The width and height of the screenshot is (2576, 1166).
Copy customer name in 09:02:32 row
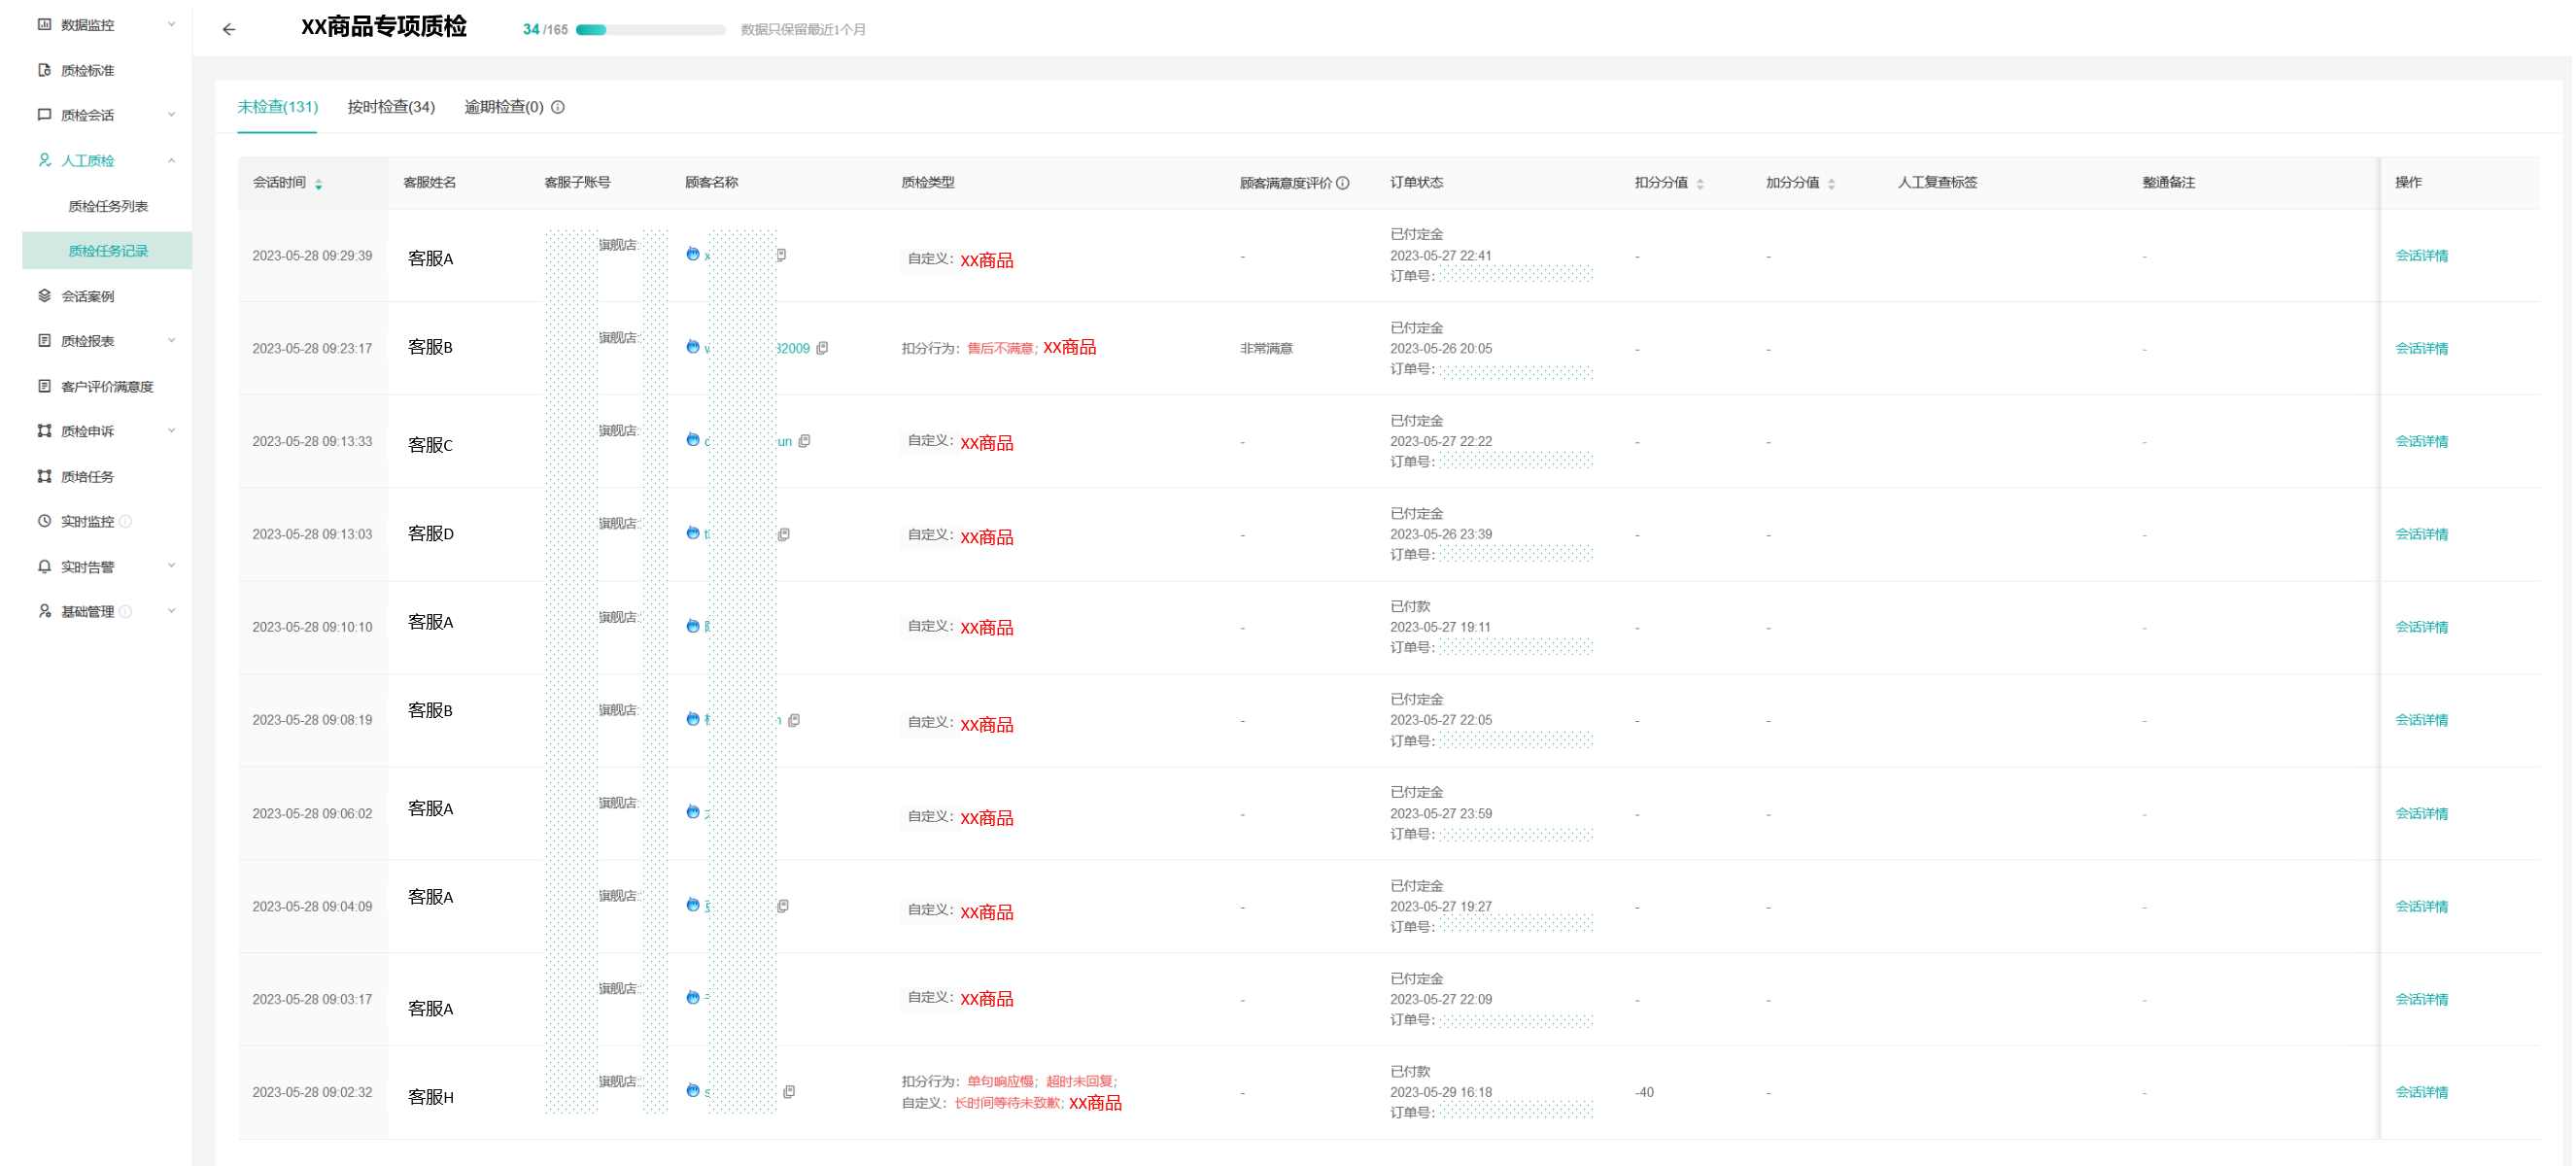point(789,1092)
